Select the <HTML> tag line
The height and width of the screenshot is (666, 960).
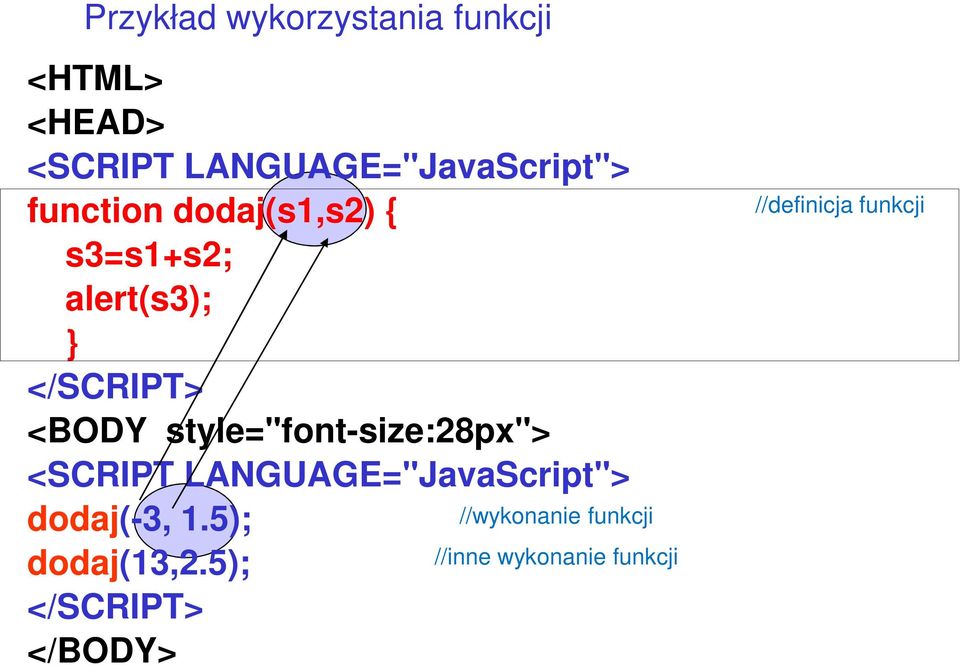click(x=95, y=80)
